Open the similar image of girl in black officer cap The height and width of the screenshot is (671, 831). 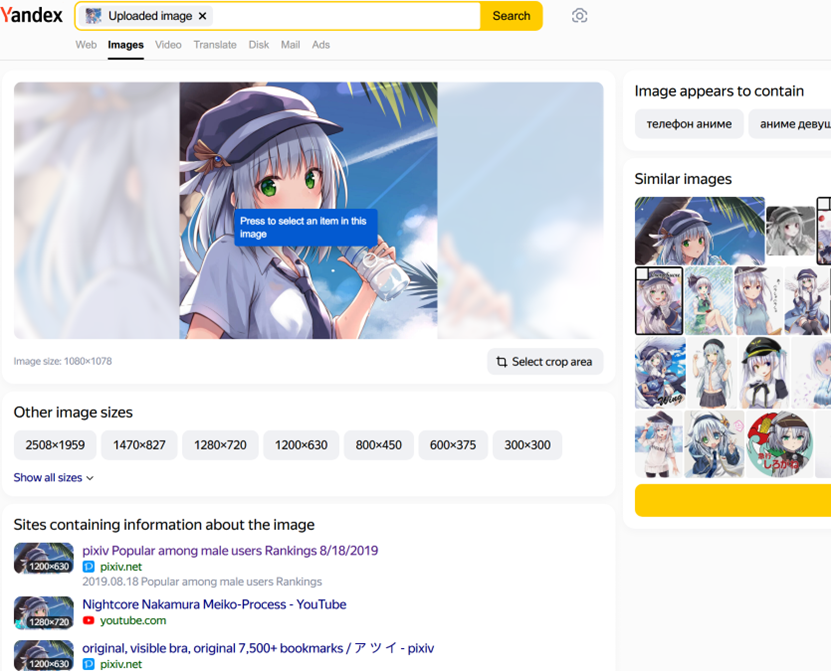pyautogui.click(x=764, y=373)
